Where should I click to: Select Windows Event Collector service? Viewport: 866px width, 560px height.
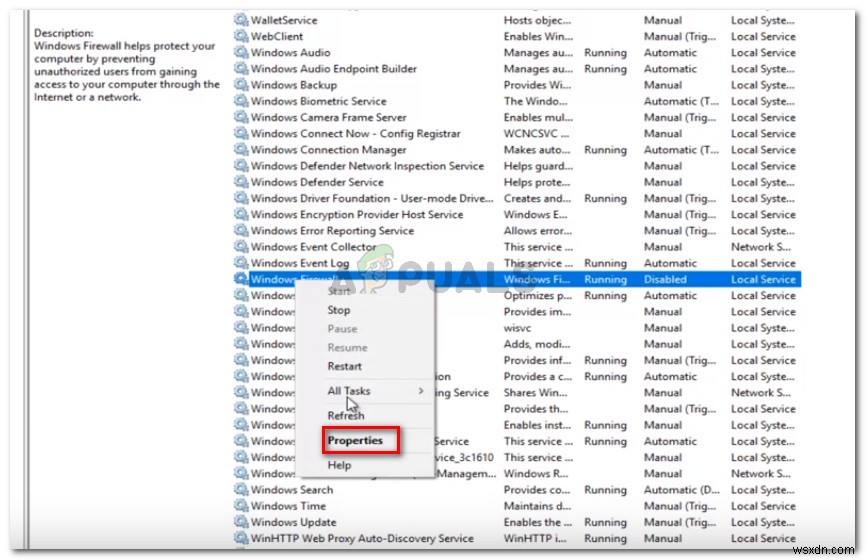pos(313,247)
